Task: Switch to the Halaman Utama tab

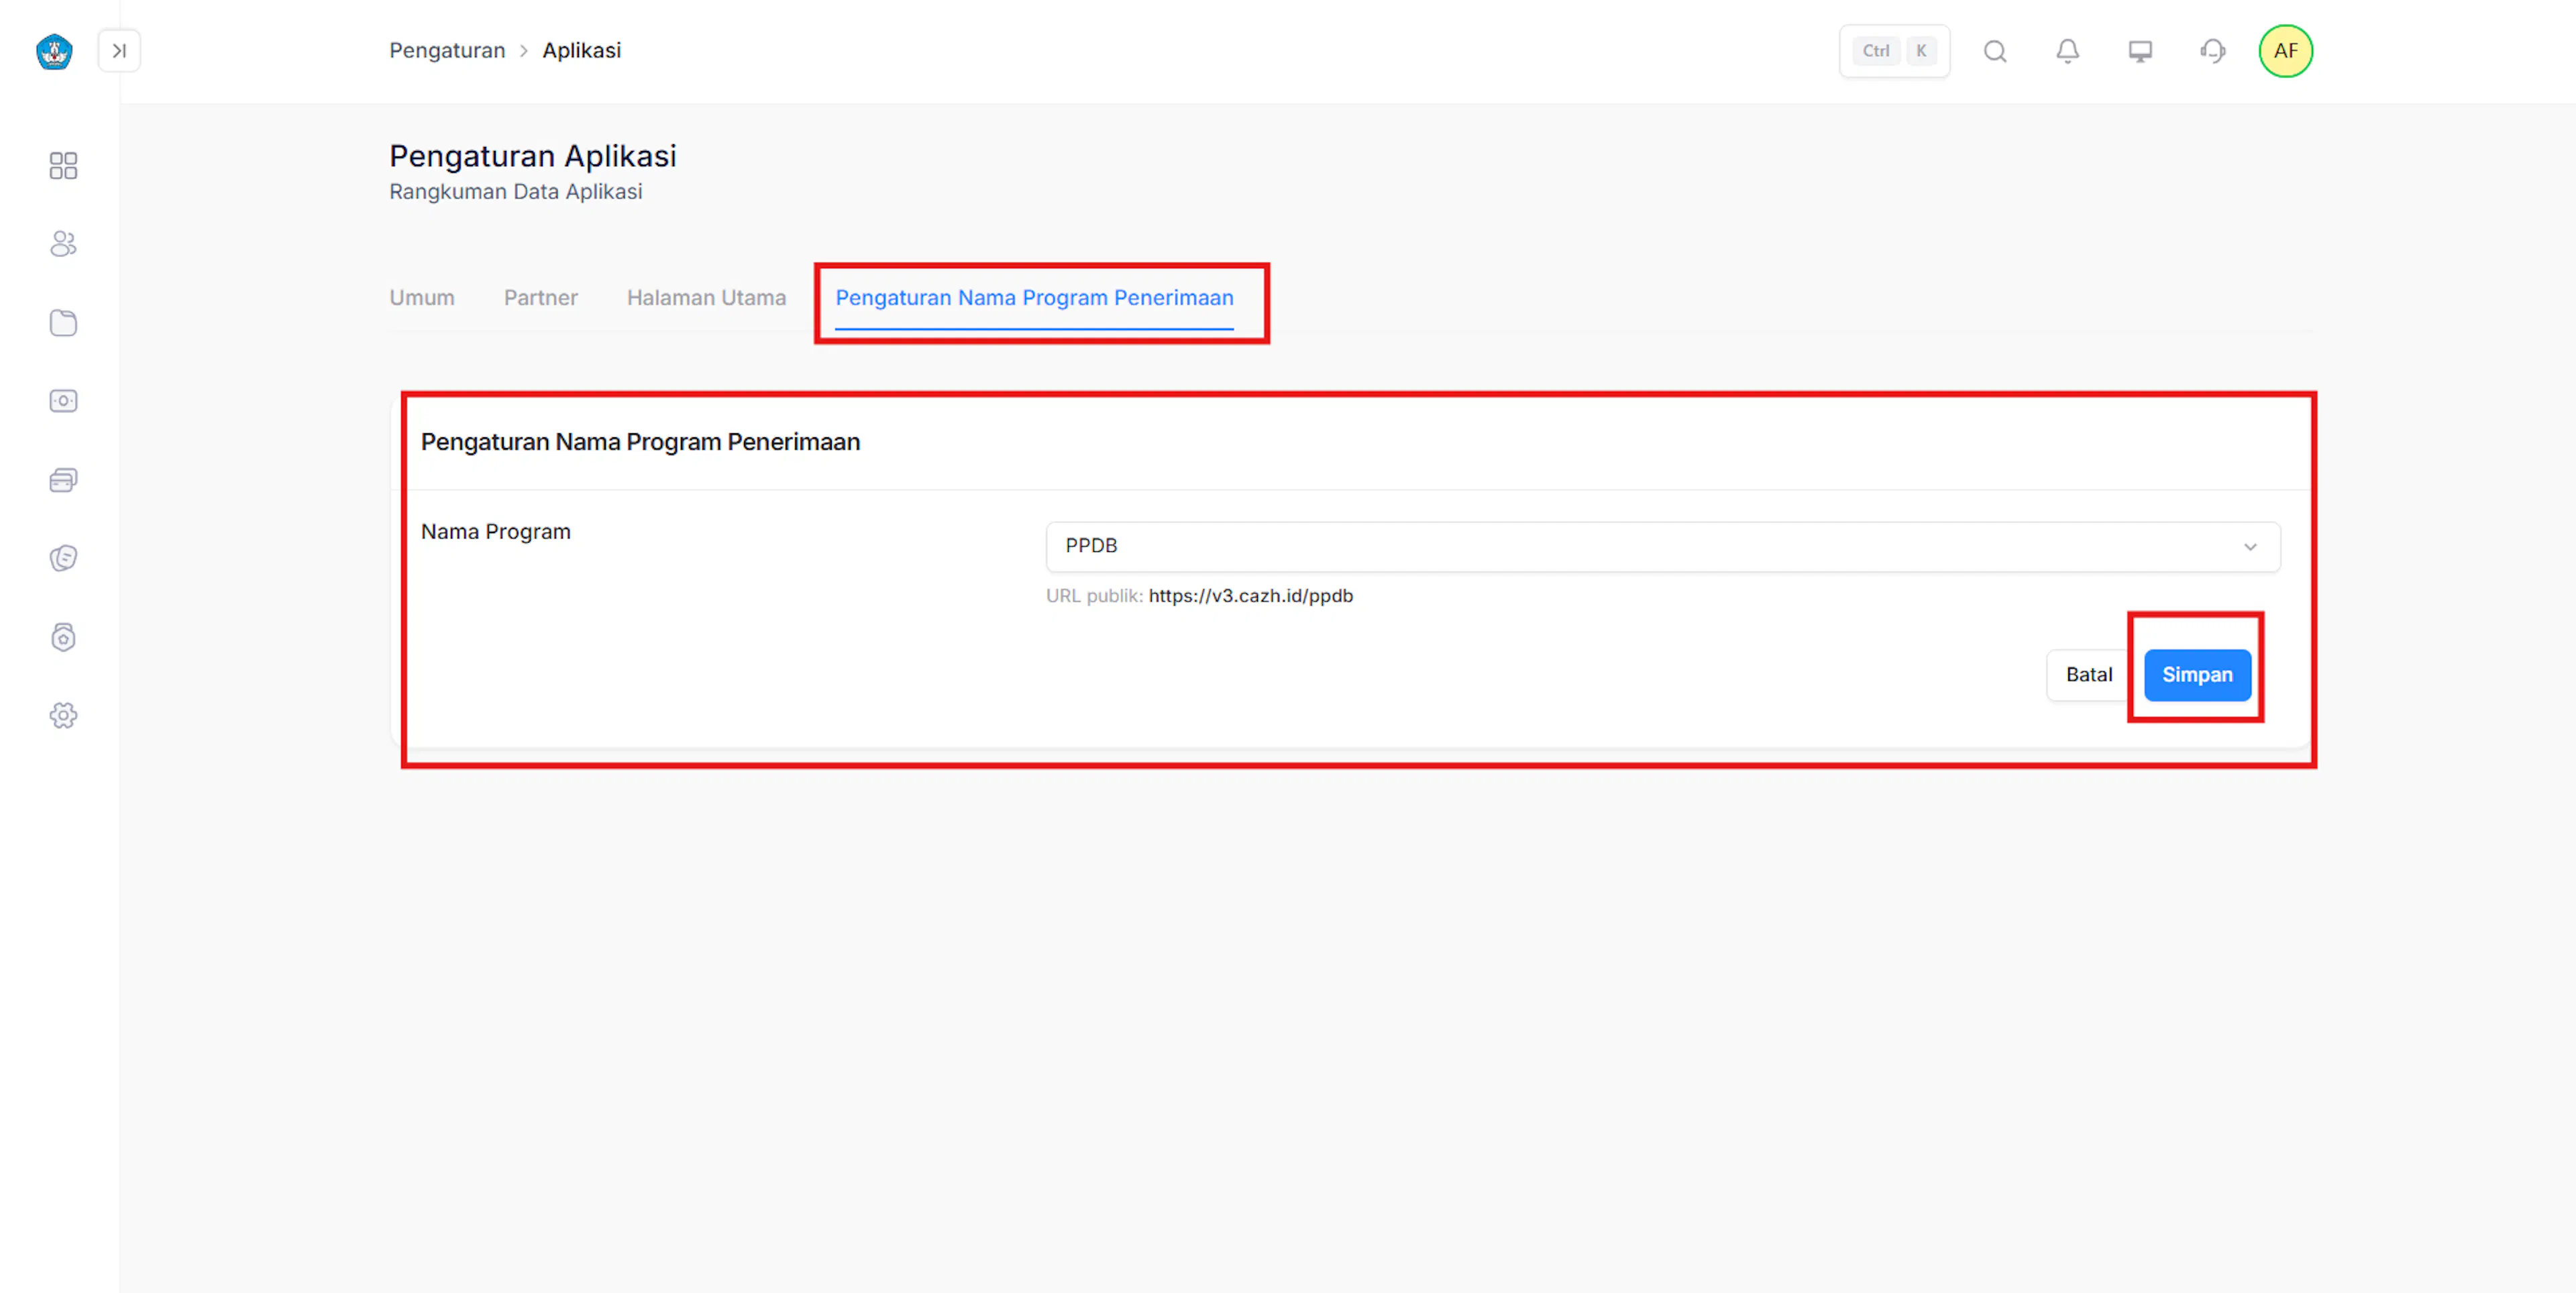Action: pyautogui.click(x=707, y=298)
